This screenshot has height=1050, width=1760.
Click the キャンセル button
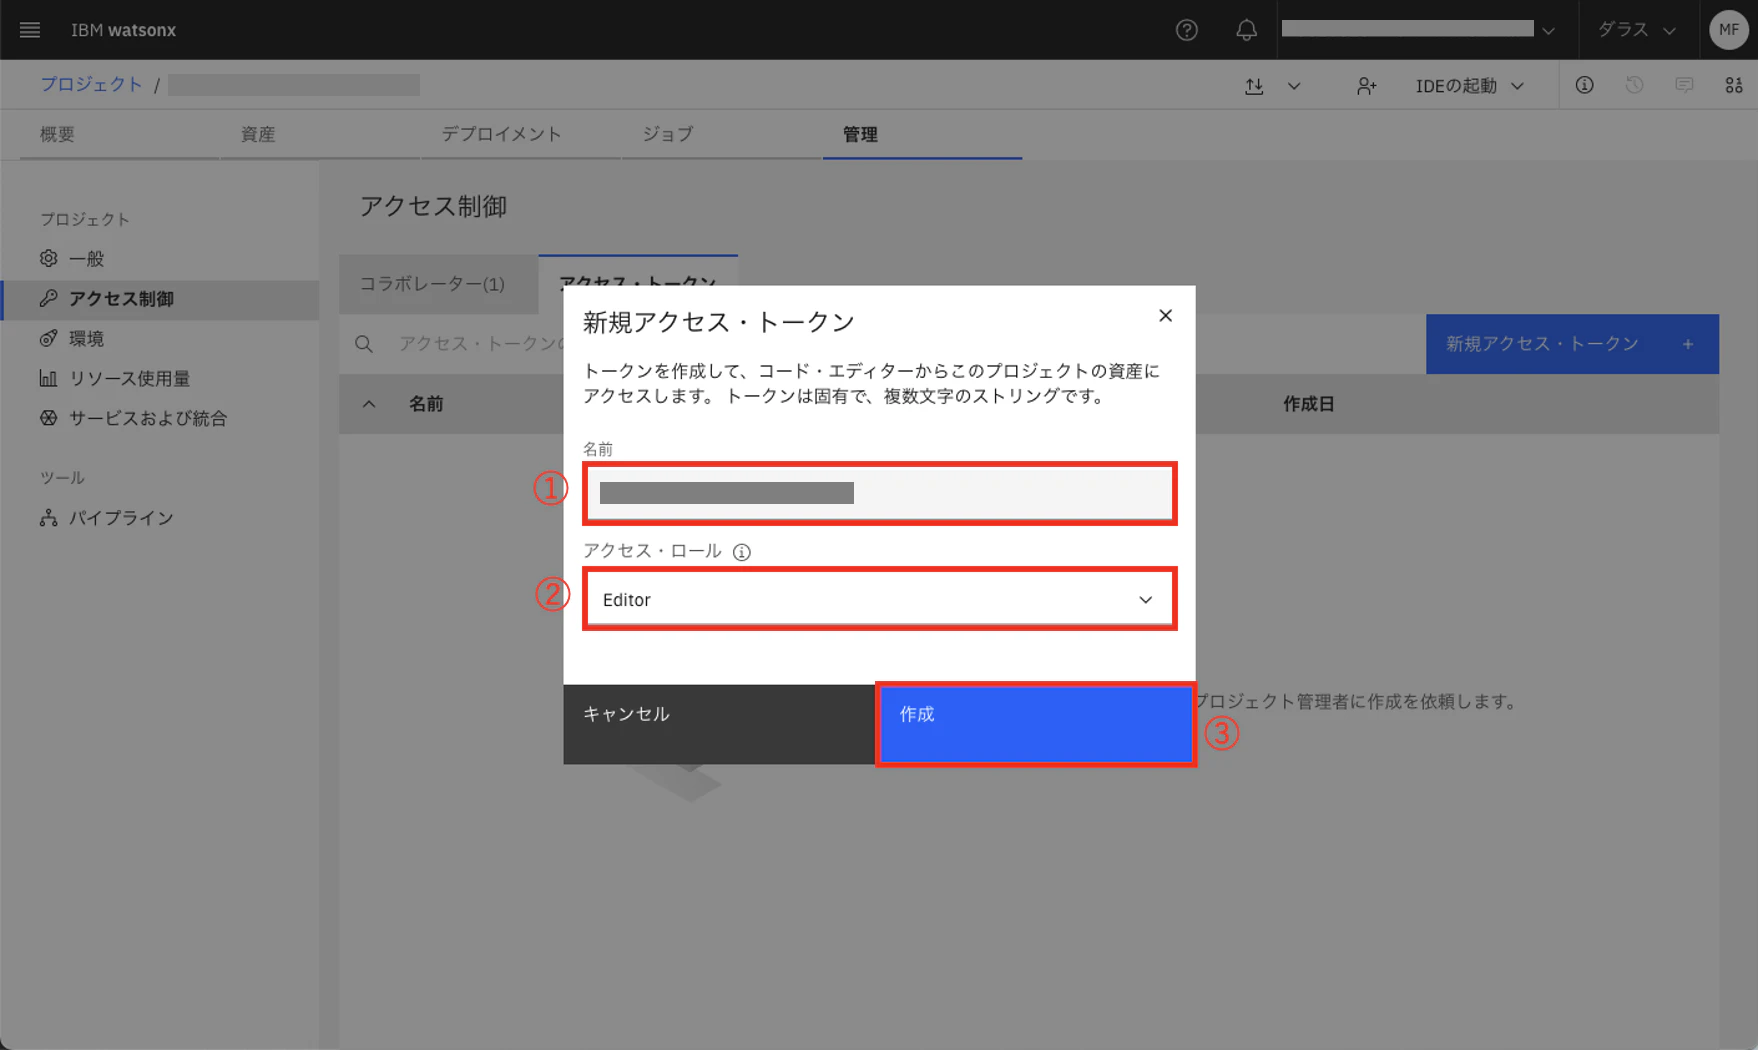coord(719,725)
